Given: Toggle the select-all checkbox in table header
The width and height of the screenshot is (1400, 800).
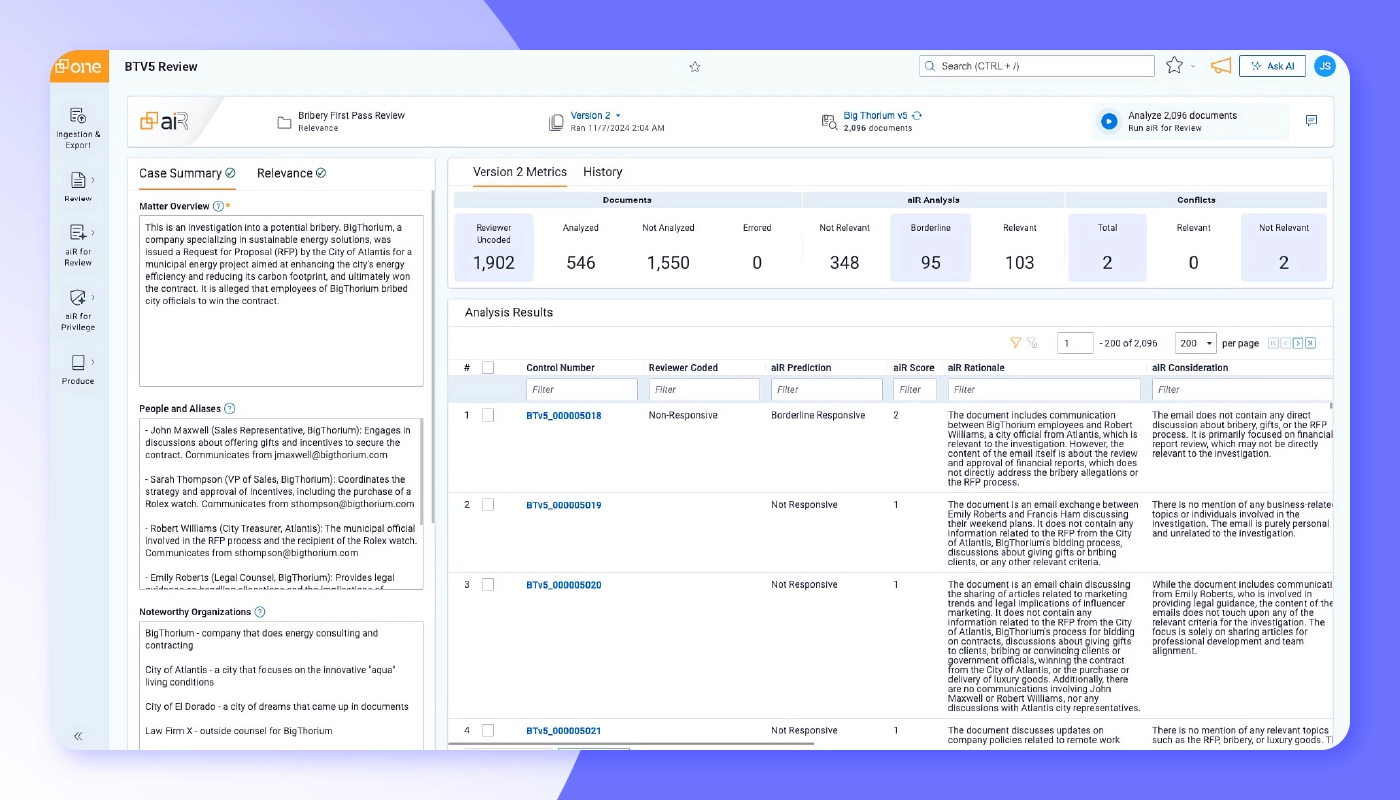Looking at the screenshot, I should (x=488, y=367).
